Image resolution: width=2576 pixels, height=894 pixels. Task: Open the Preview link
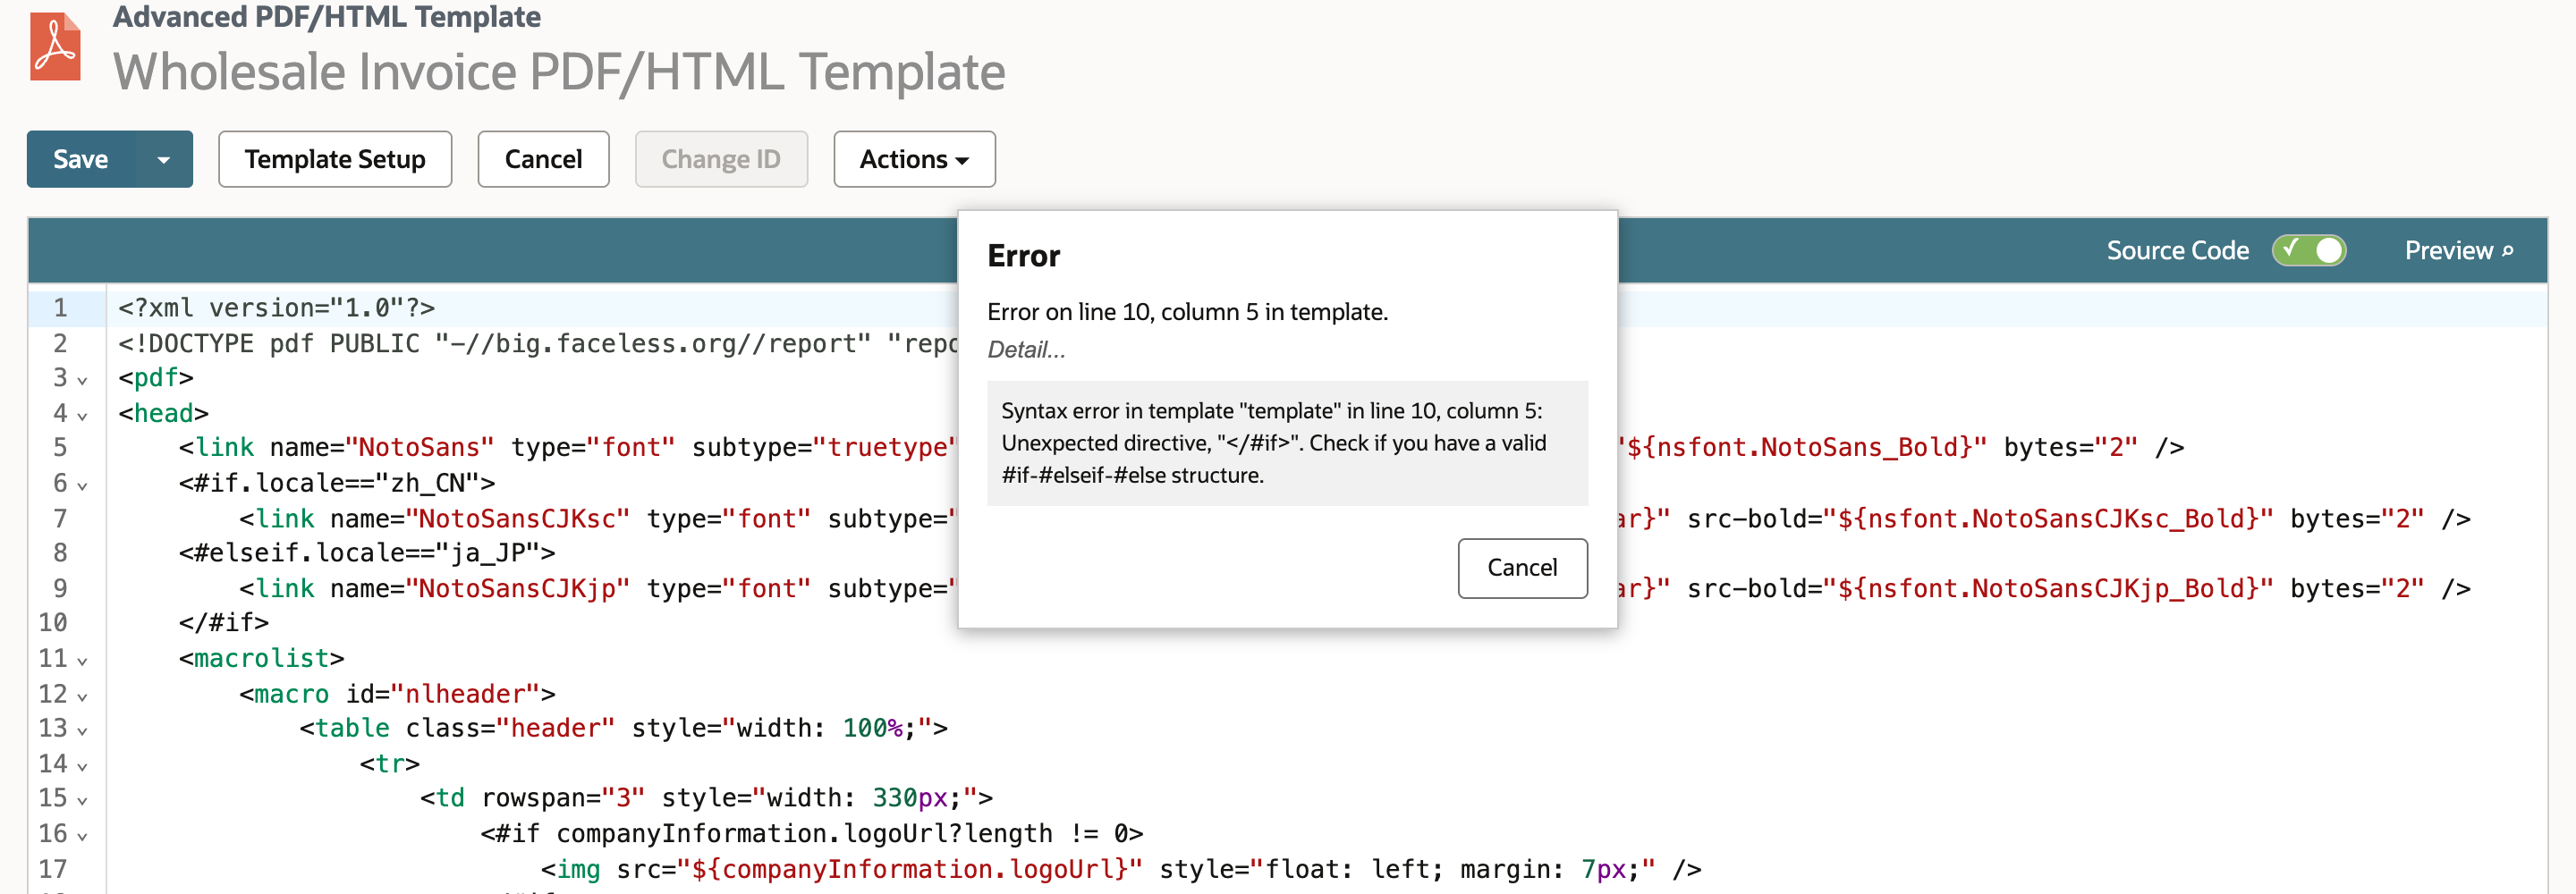click(x=2458, y=250)
